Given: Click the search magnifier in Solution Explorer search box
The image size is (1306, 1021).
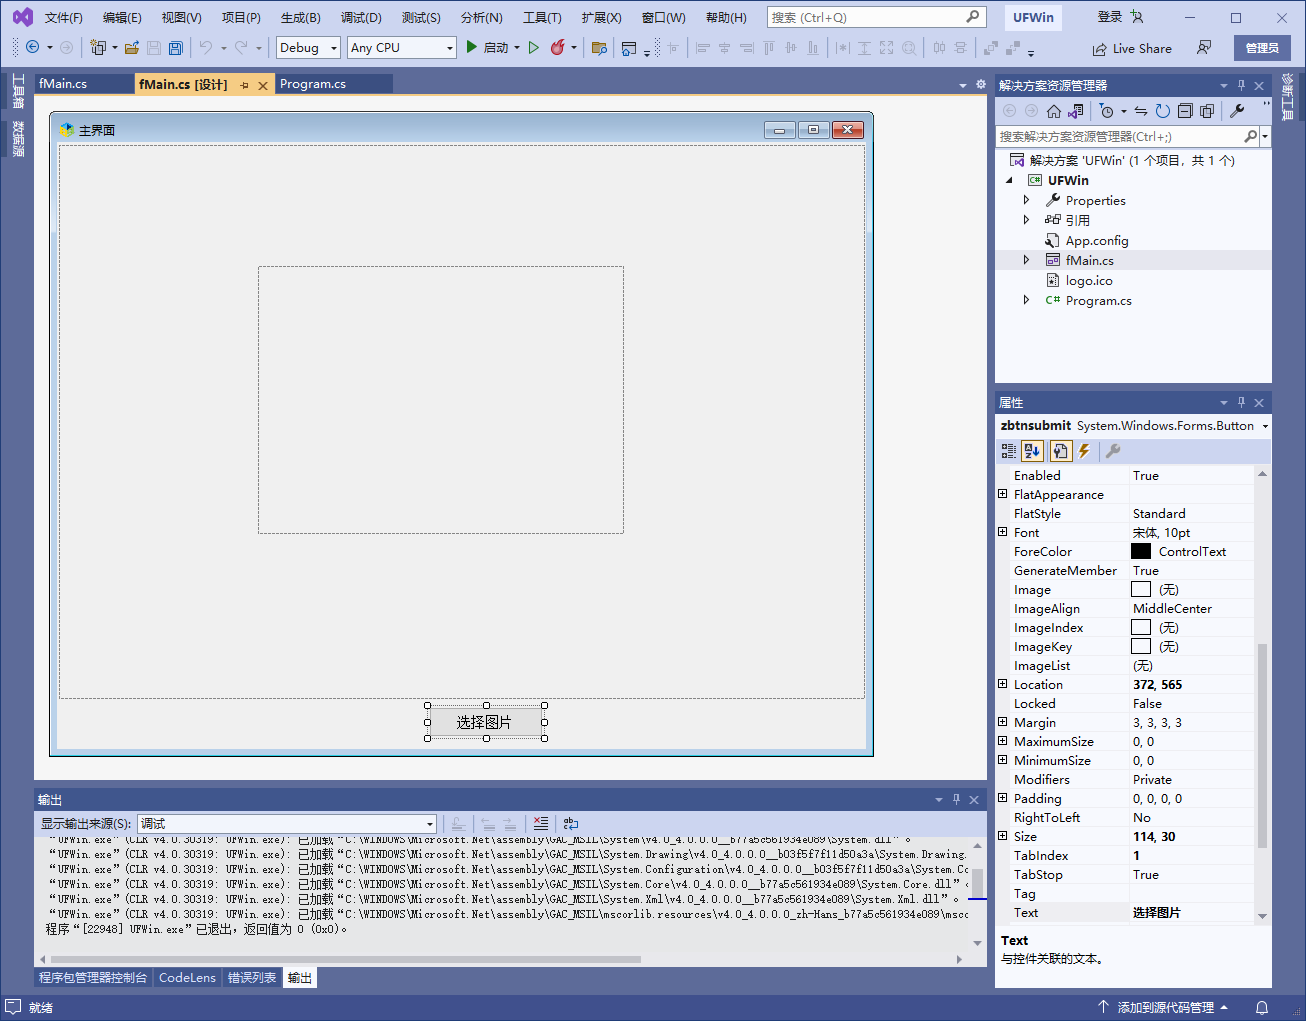Looking at the screenshot, I should pos(1250,136).
